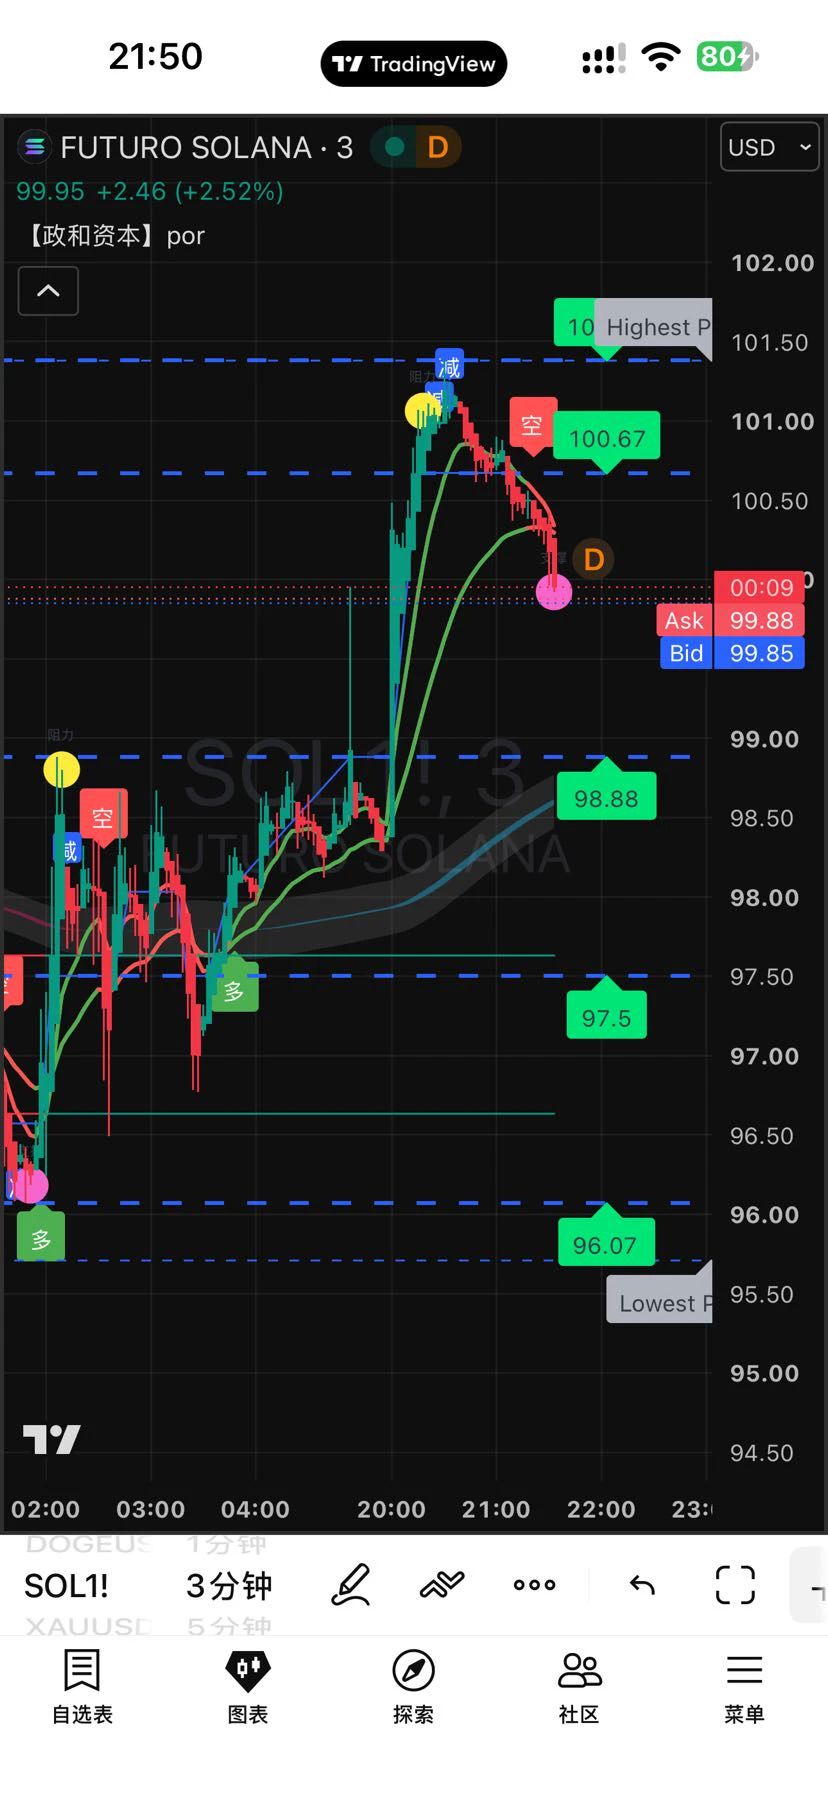Tap the TradingView logo on chart
Screen dimensions: 828x1795
click(51, 1439)
